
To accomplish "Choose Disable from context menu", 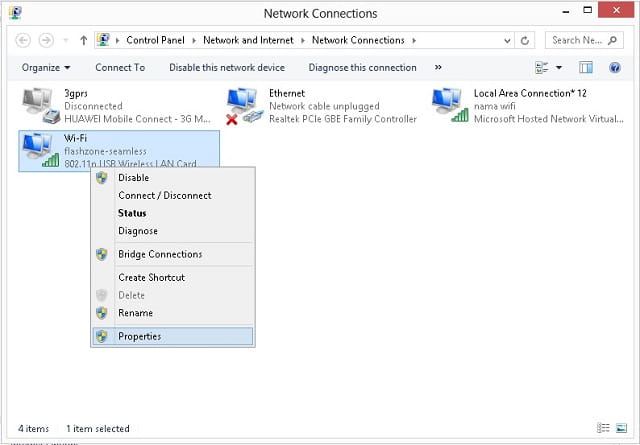I will click(173, 178).
